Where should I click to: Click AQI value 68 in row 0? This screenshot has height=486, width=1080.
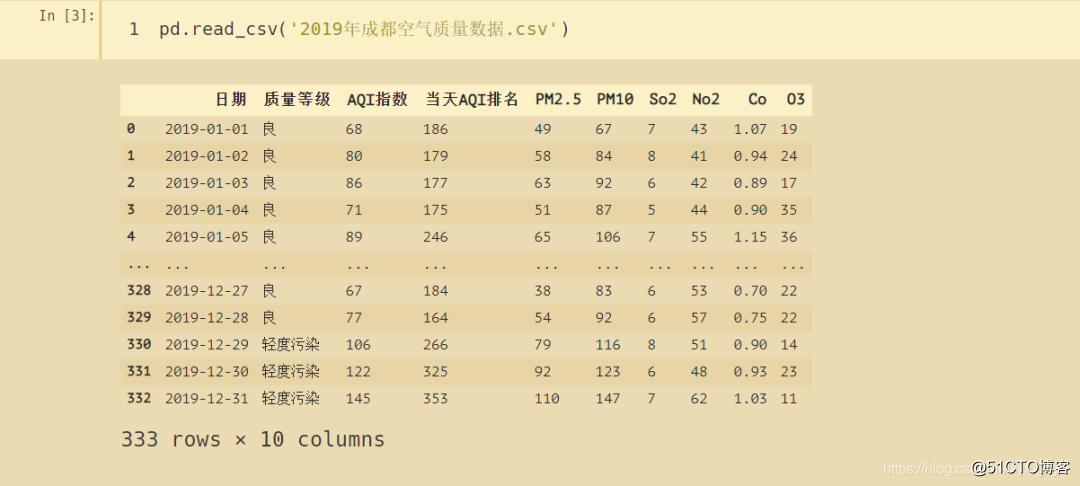click(x=354, y=129)
